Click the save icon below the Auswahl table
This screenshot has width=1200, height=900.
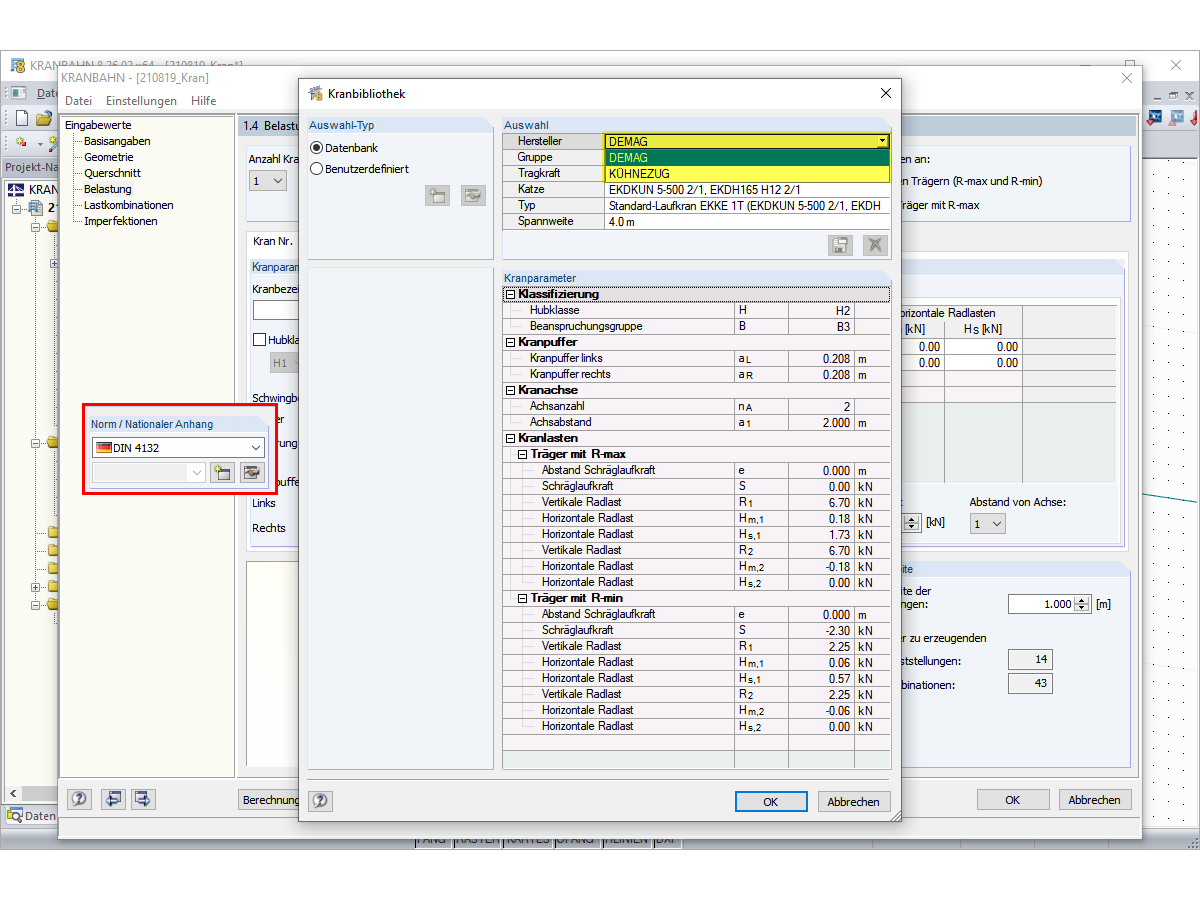(x=840, y=245)
